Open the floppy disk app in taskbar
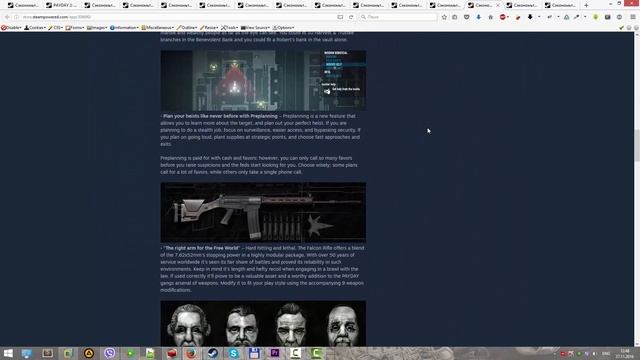This screenshot has width=640, height=360. coord(254,353)
